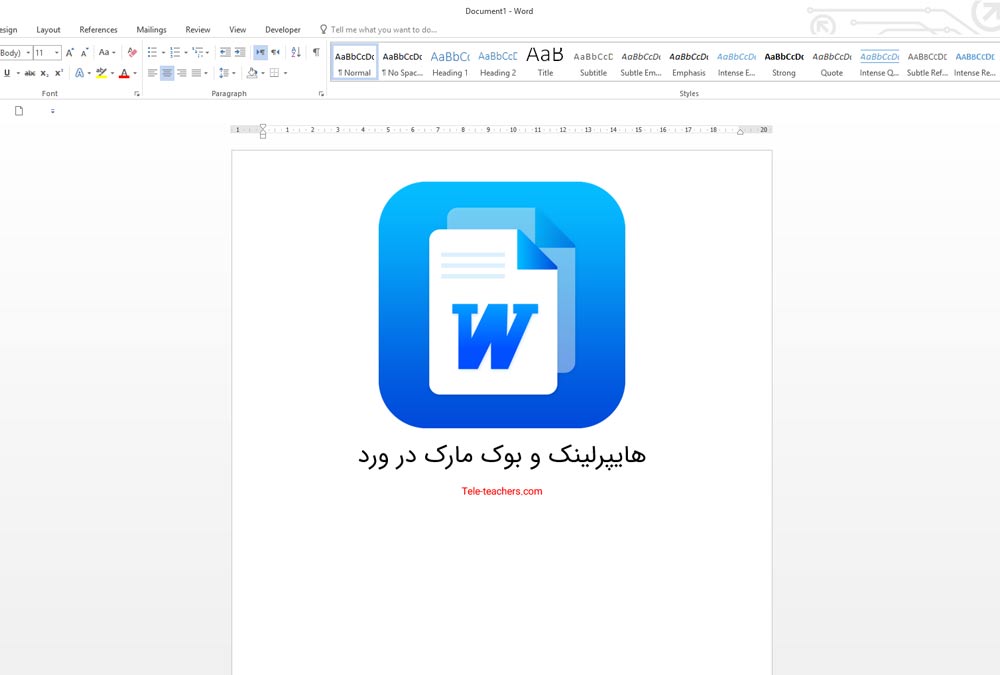The height and width of the screenshot is (675, 1000).
Task: Apply the Strong style
Action: [x=784, y=62]
